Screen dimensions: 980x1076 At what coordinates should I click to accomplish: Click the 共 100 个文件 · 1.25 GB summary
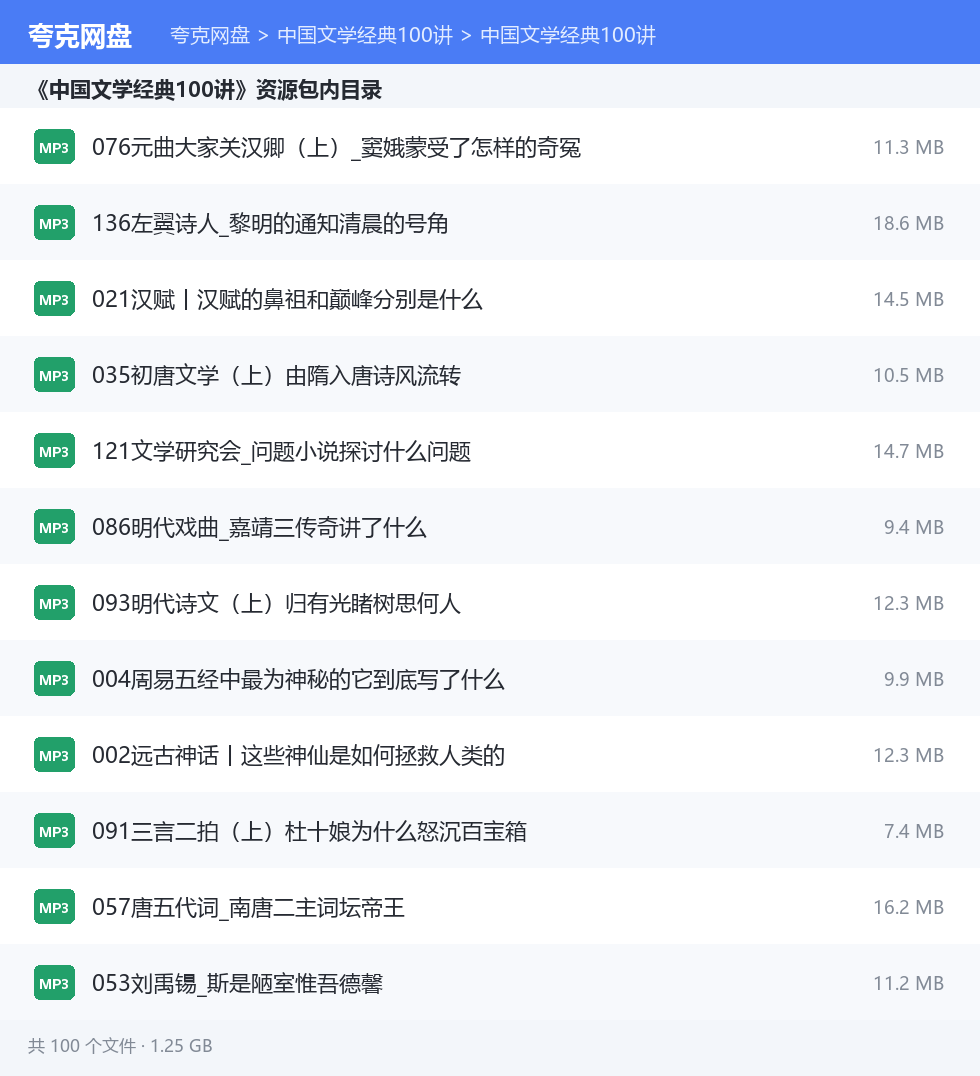pyautogui.click(x=120, y=1046)
